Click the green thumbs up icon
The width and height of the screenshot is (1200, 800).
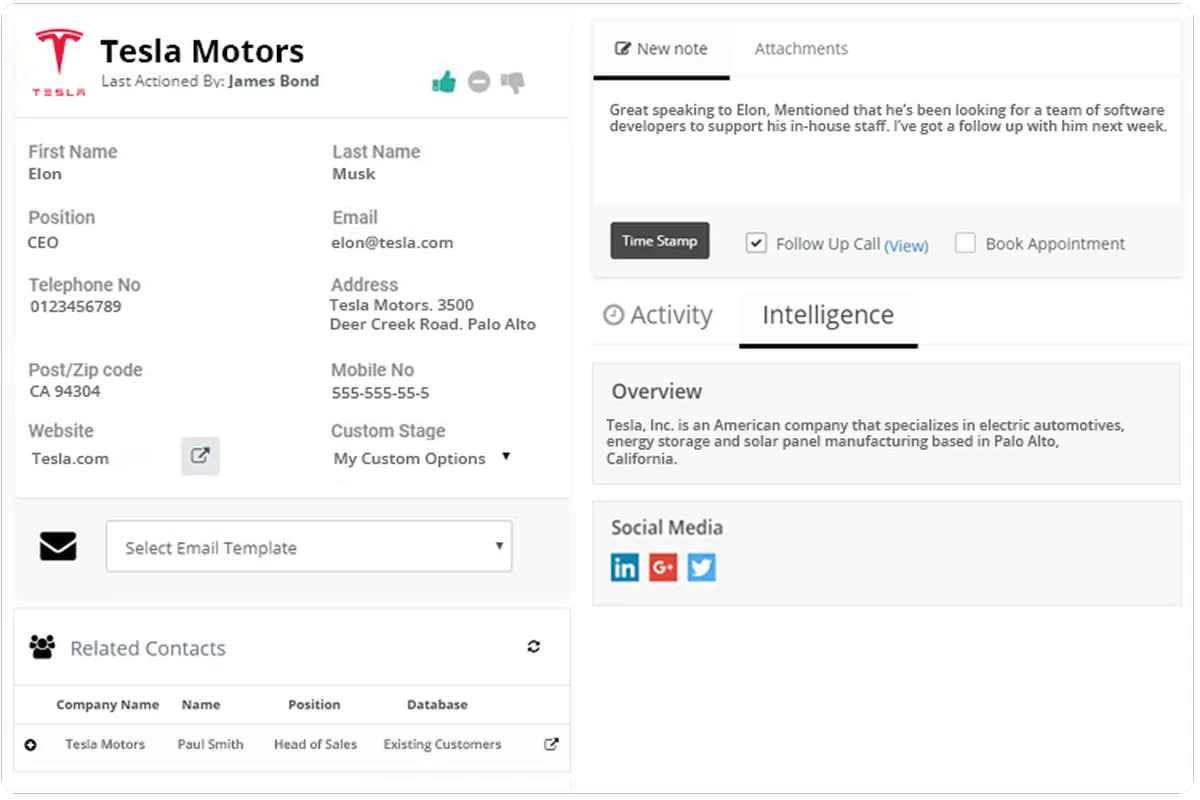click(444, 82)
